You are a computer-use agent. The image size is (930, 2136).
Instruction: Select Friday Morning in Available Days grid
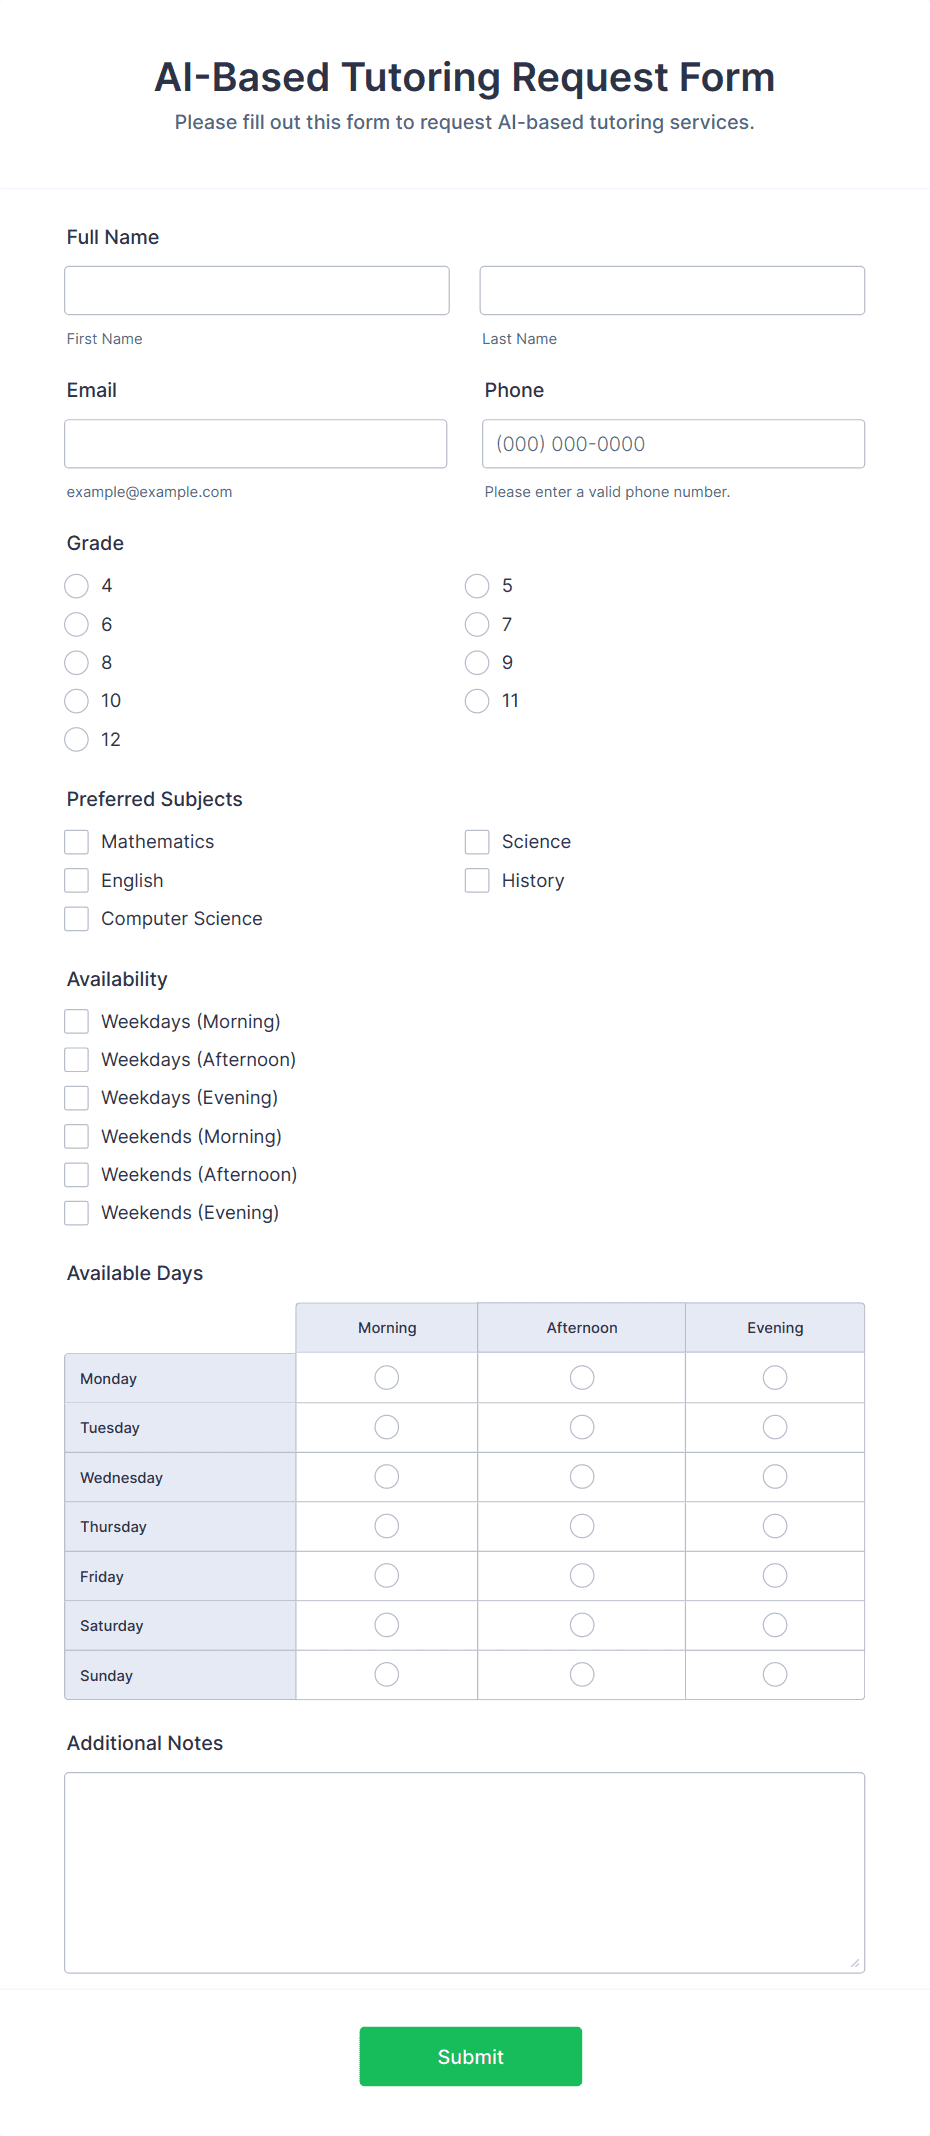[386, 1575]
